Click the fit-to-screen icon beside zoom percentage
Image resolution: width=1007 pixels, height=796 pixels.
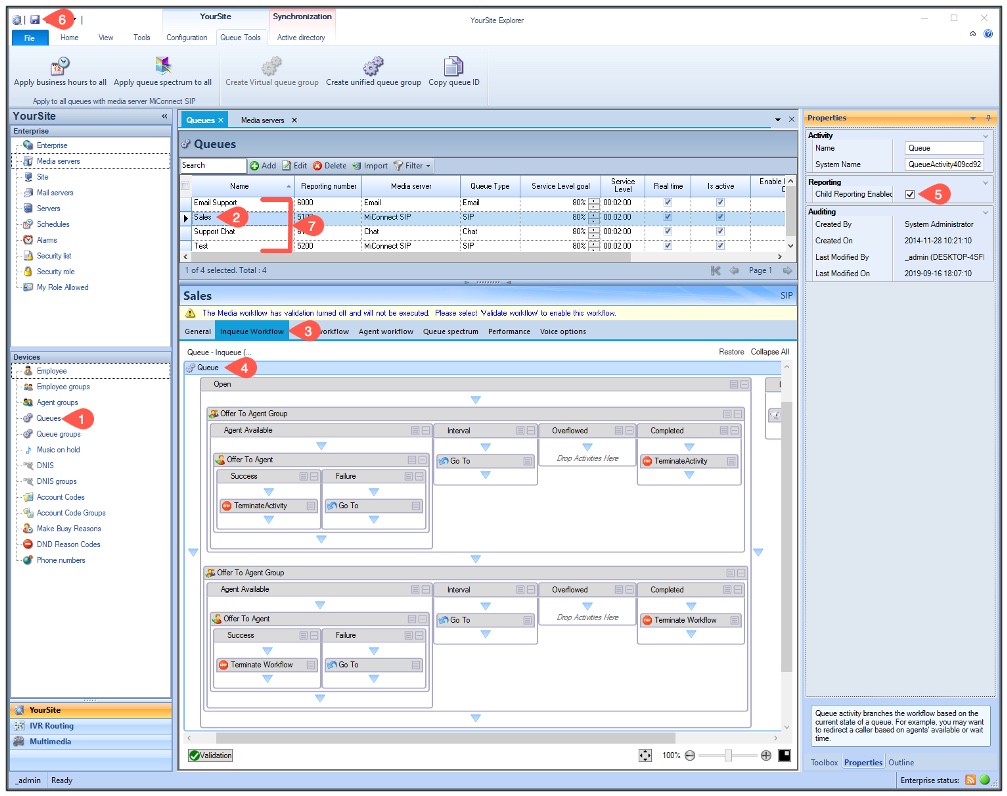pyautogui.click(x=645, y=756)
